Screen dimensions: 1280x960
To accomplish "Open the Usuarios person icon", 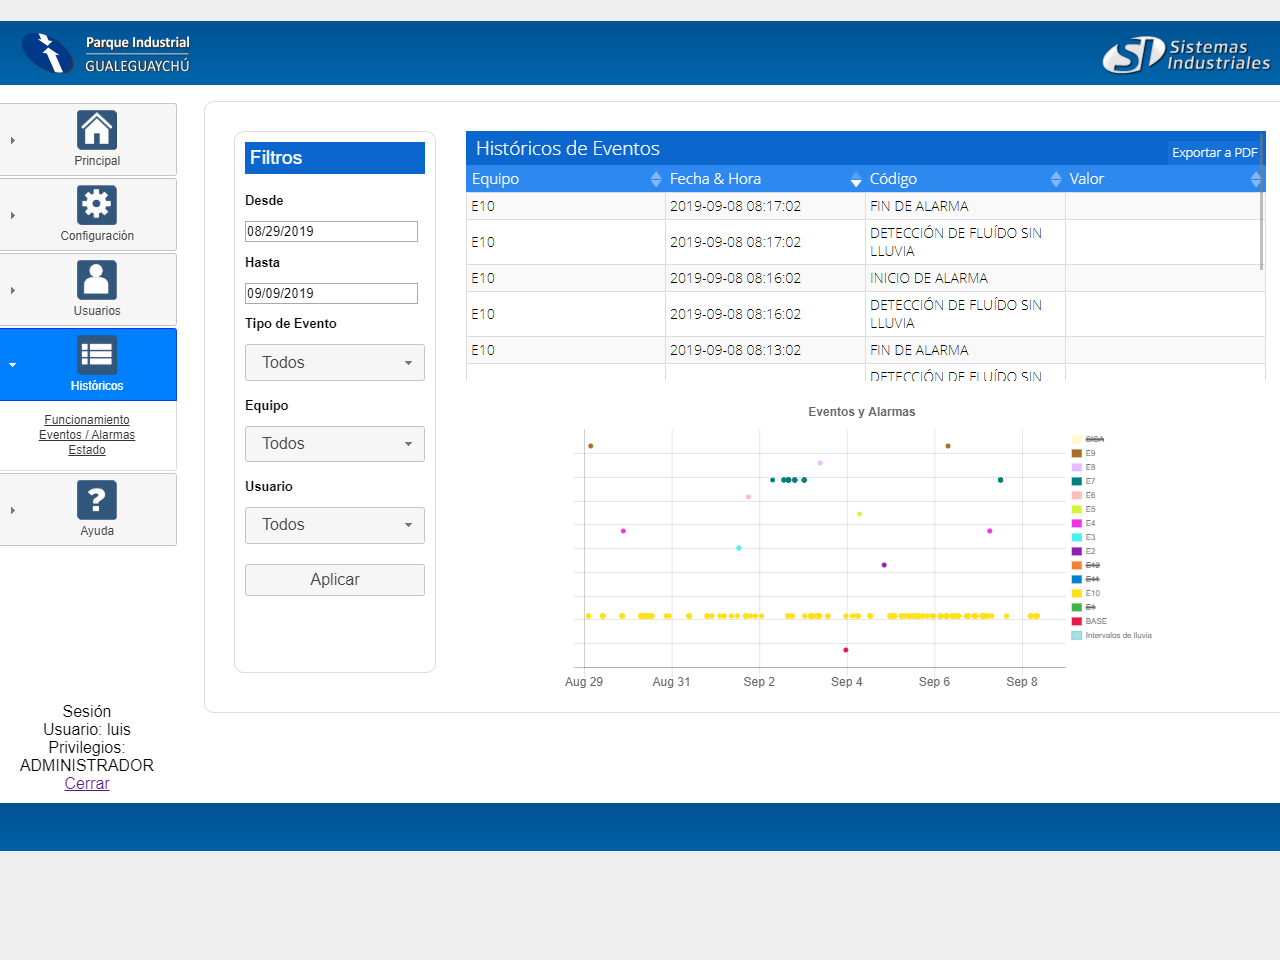I will pyautogui.click(x=97, y=280).
